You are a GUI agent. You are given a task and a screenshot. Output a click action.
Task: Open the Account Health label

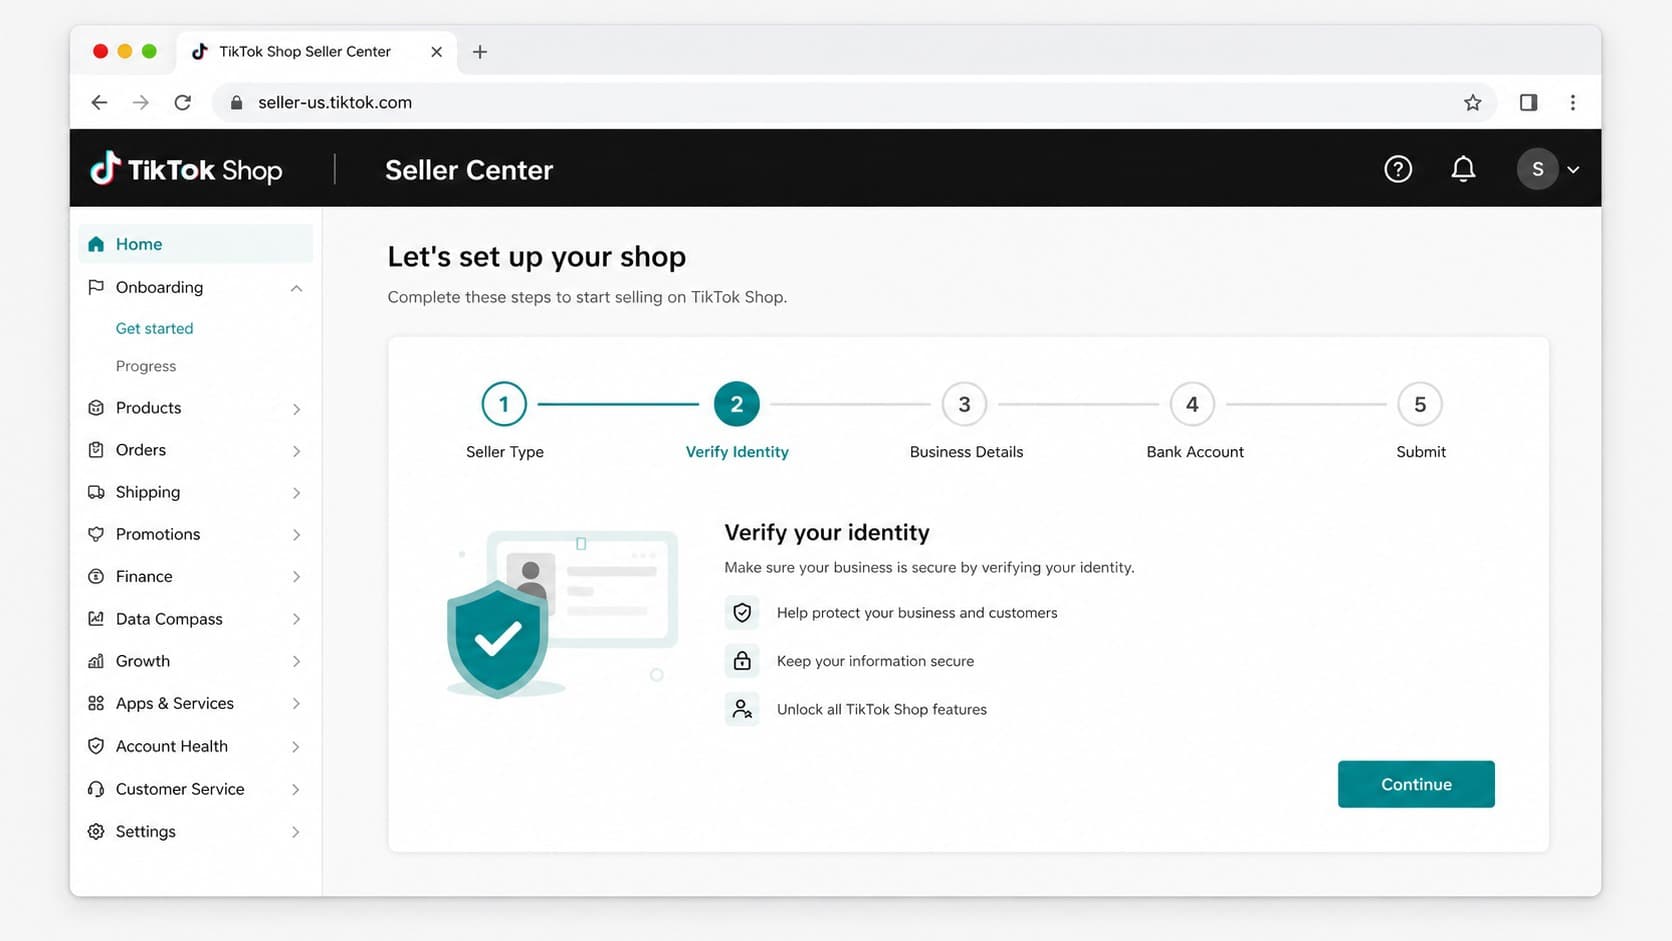(172, 746)
